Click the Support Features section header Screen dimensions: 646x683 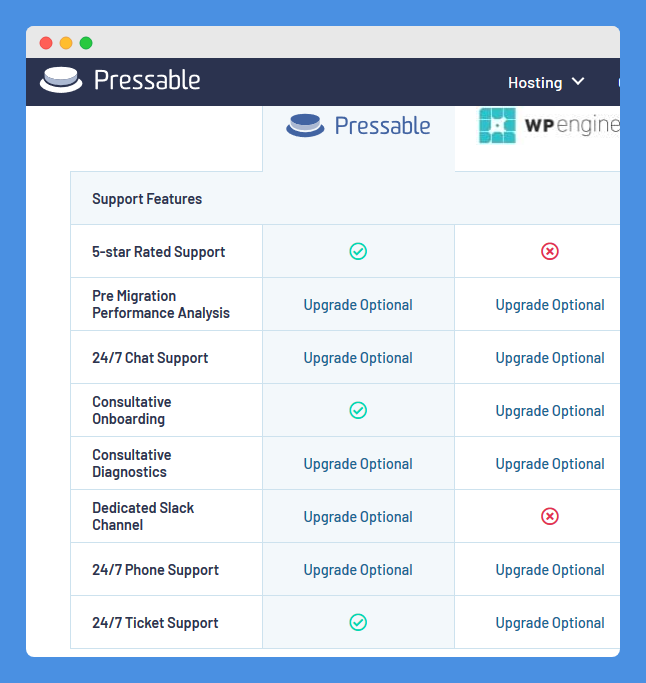pos(147,199)
